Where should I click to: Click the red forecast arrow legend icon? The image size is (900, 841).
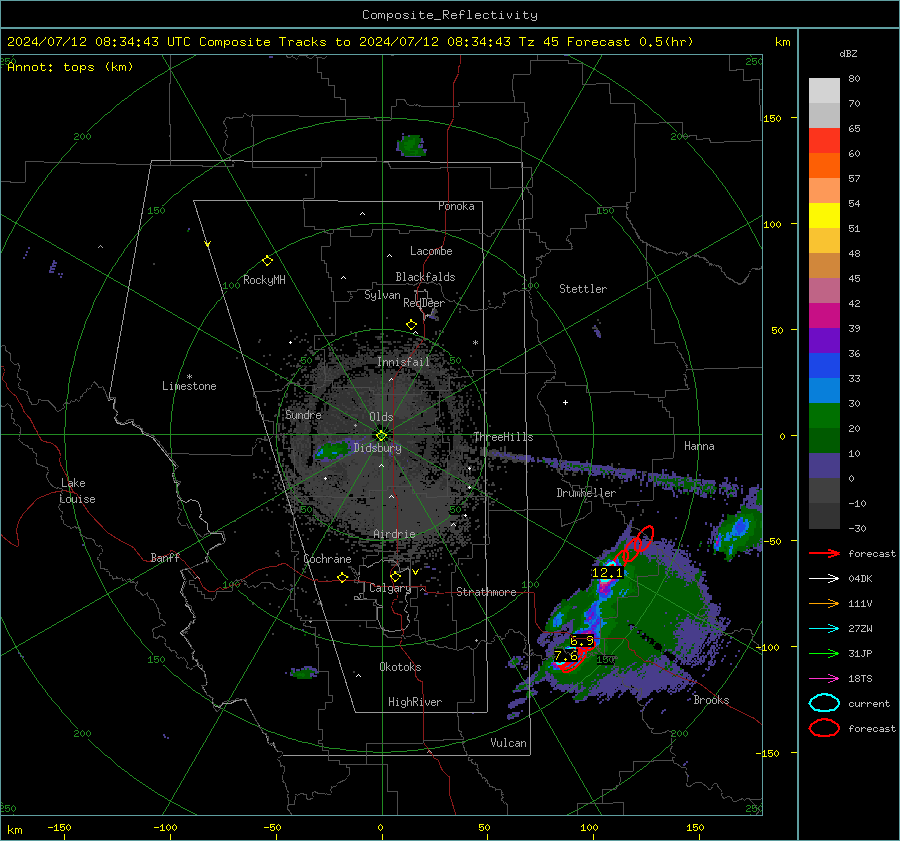coord(824,553)
